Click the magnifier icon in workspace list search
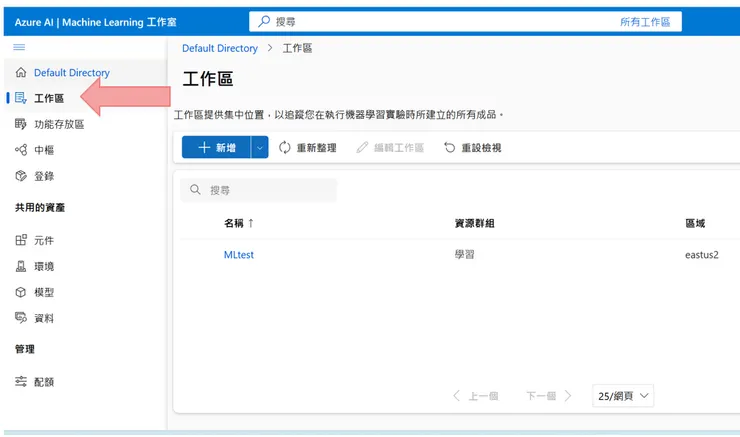This screenshot has width=740, height=437. coord(195,190)
